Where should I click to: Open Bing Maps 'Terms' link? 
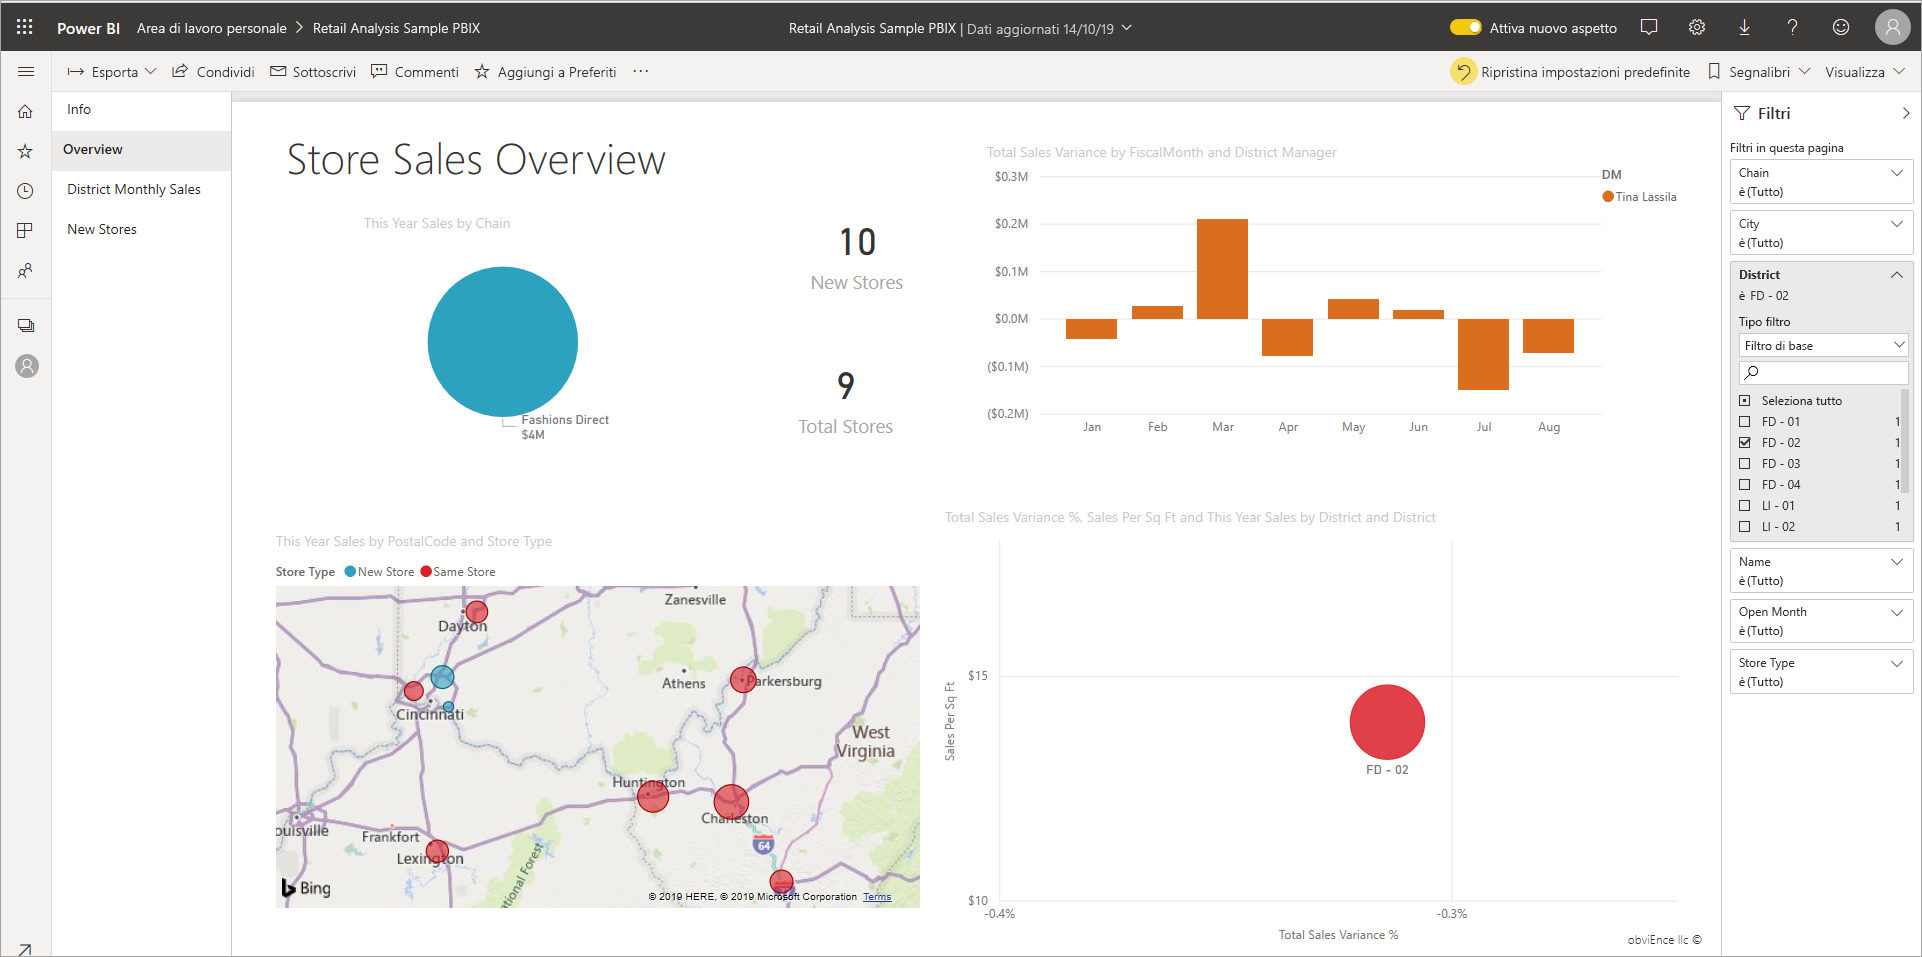(876, 897)
